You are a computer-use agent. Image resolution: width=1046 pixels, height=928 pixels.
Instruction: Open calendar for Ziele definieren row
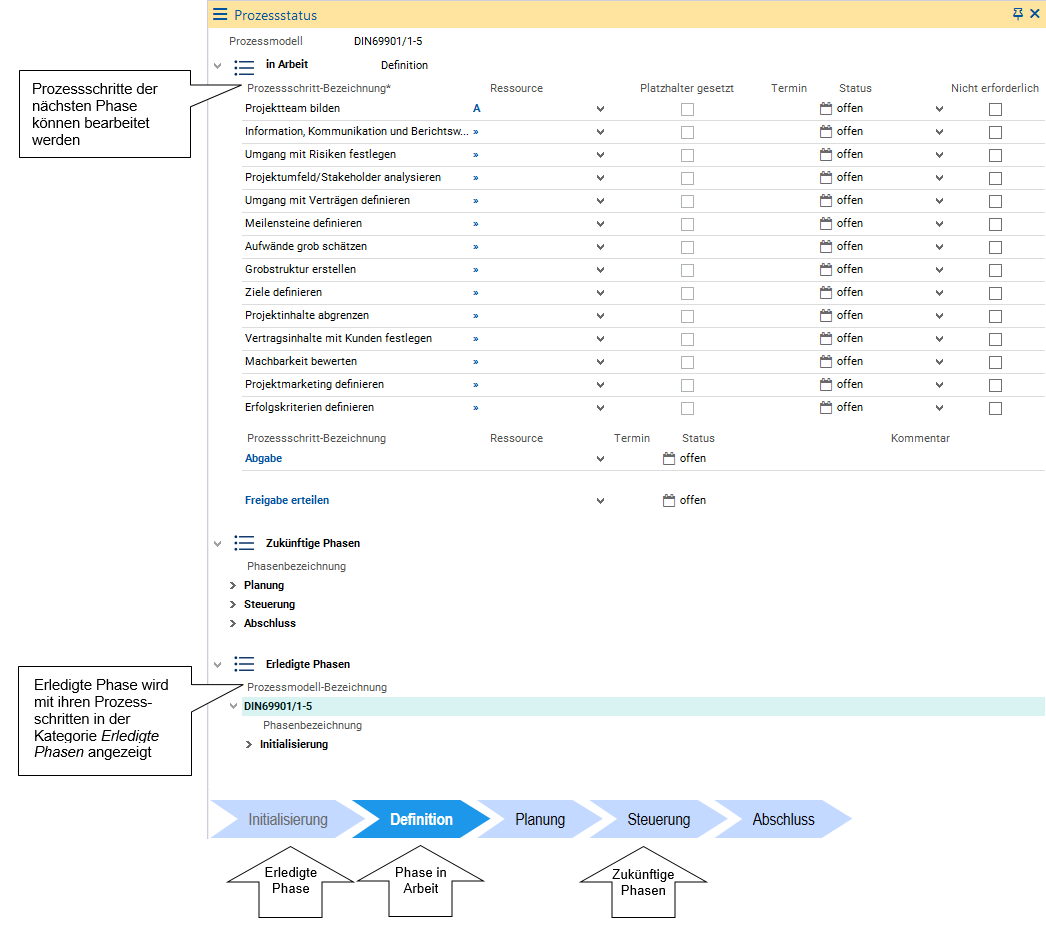tap(826, 293)
